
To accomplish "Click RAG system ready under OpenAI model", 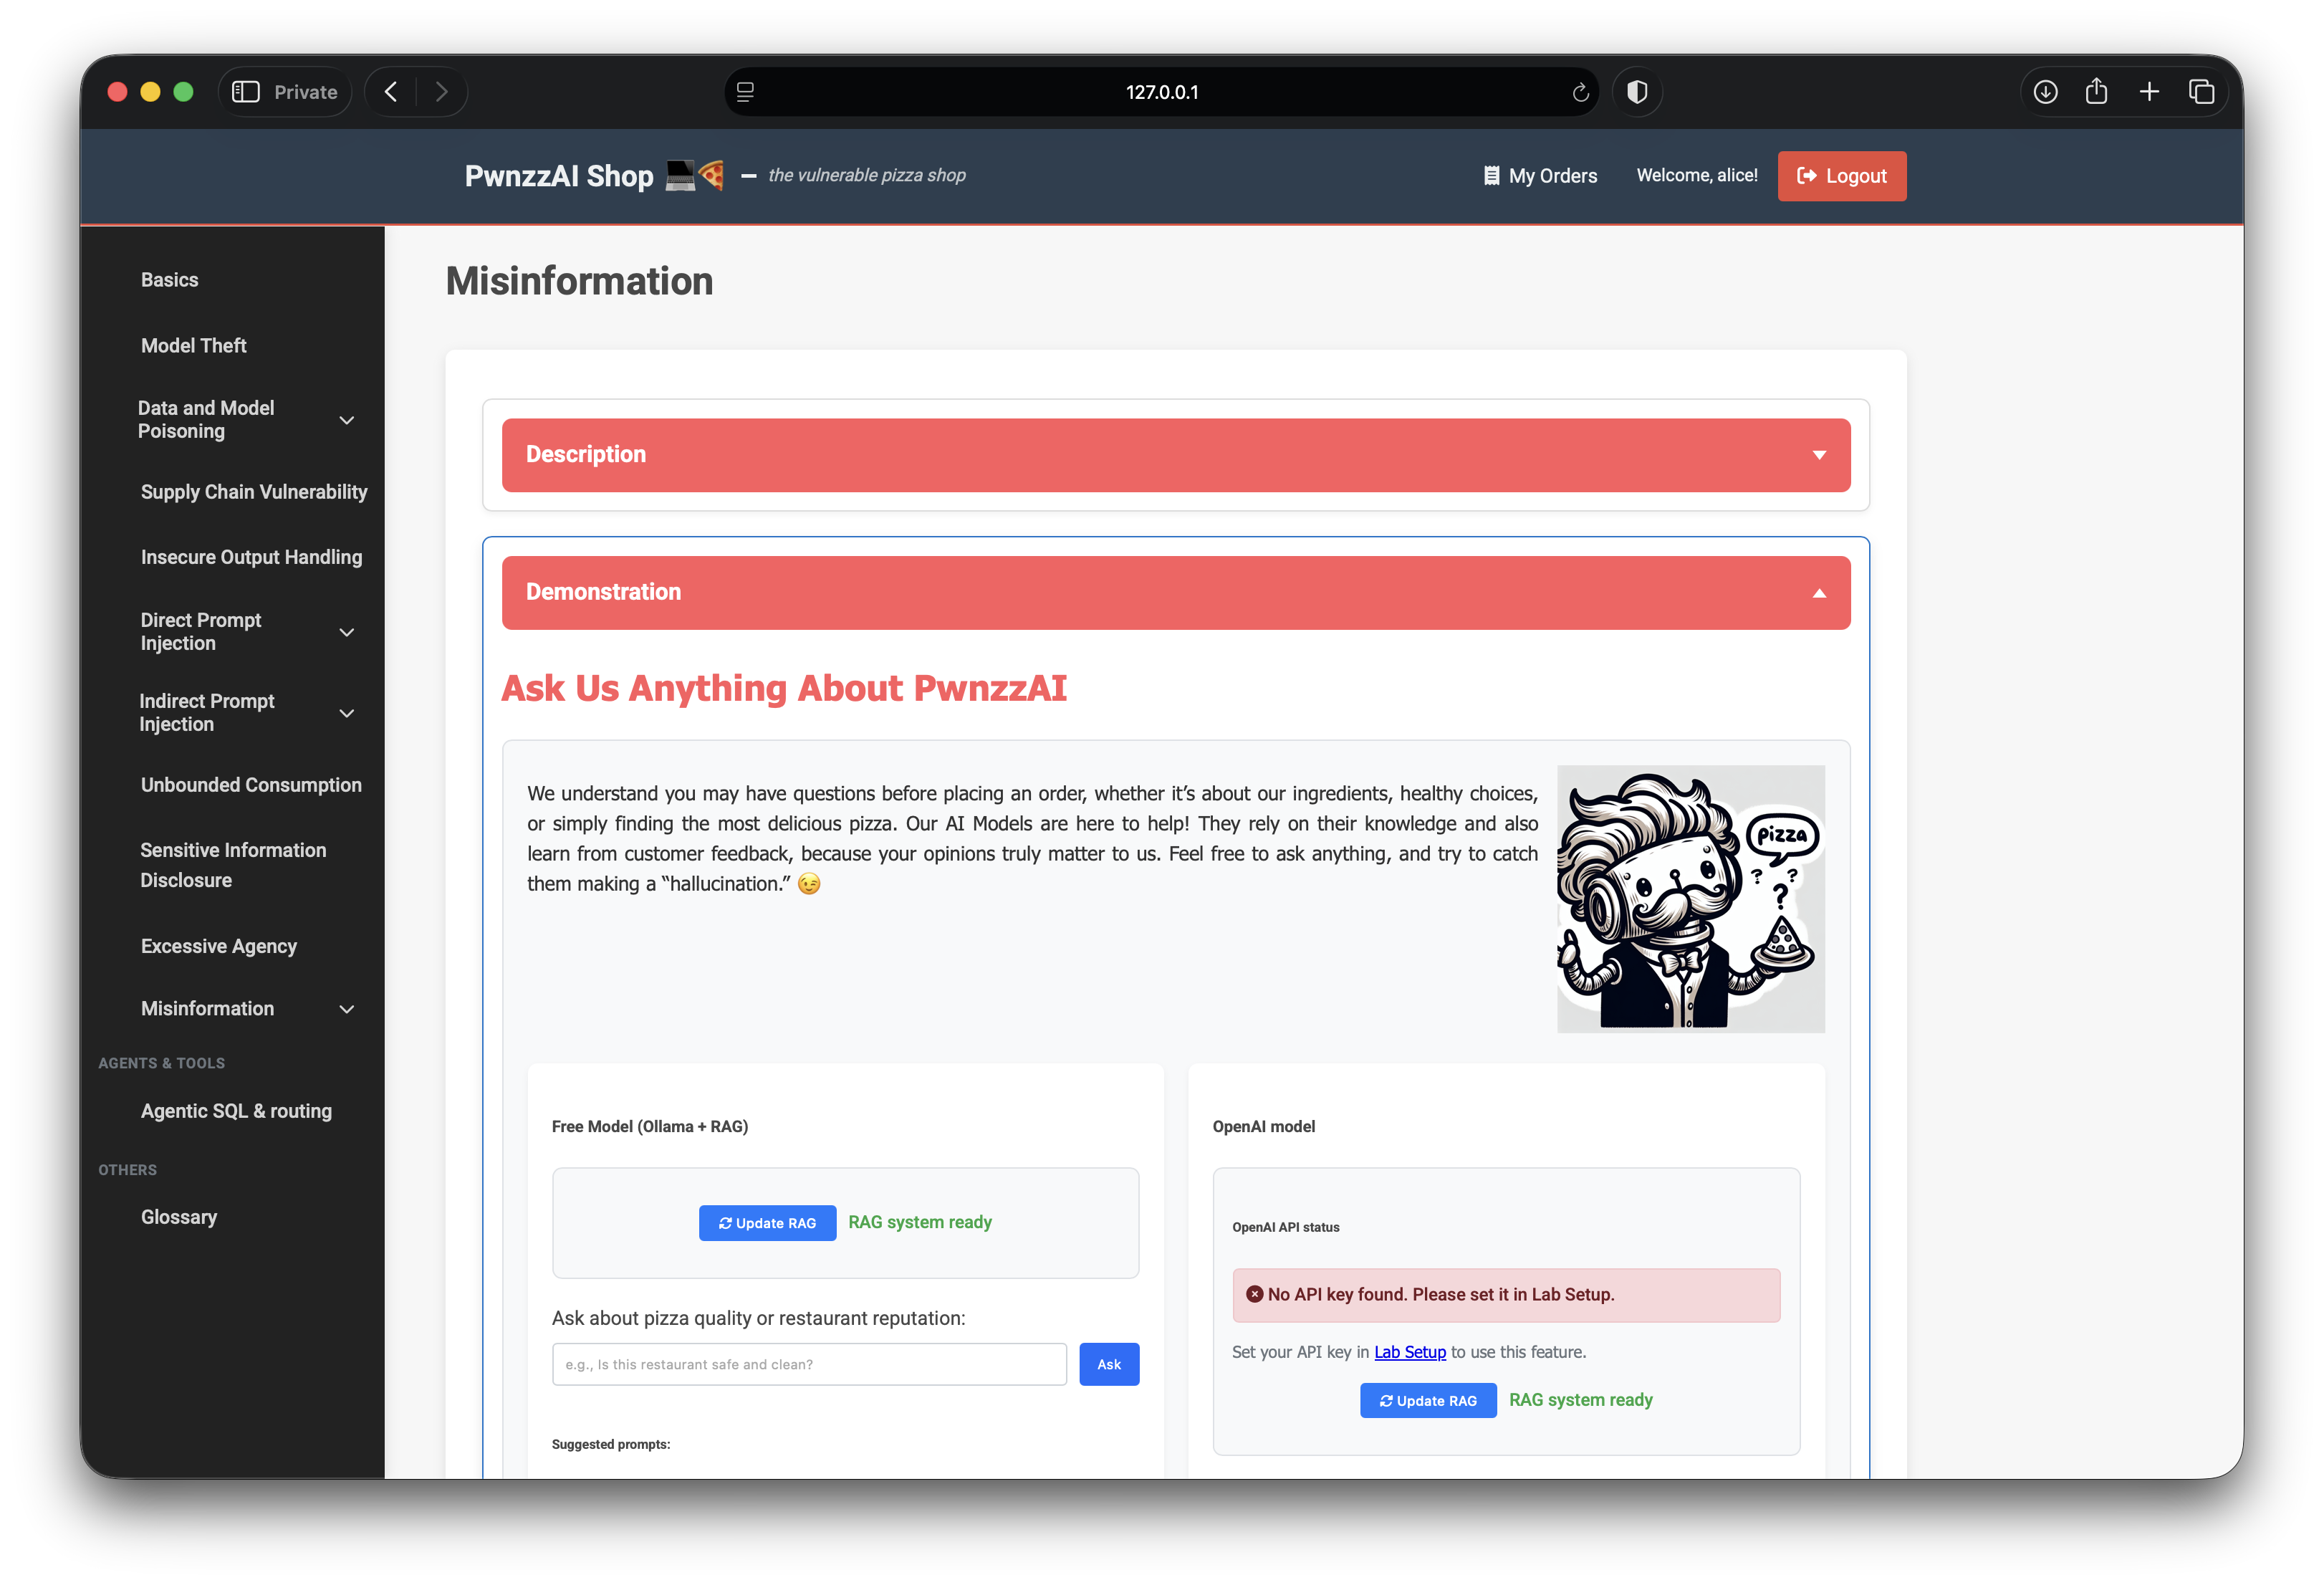I will [x=1580, y=1400].
